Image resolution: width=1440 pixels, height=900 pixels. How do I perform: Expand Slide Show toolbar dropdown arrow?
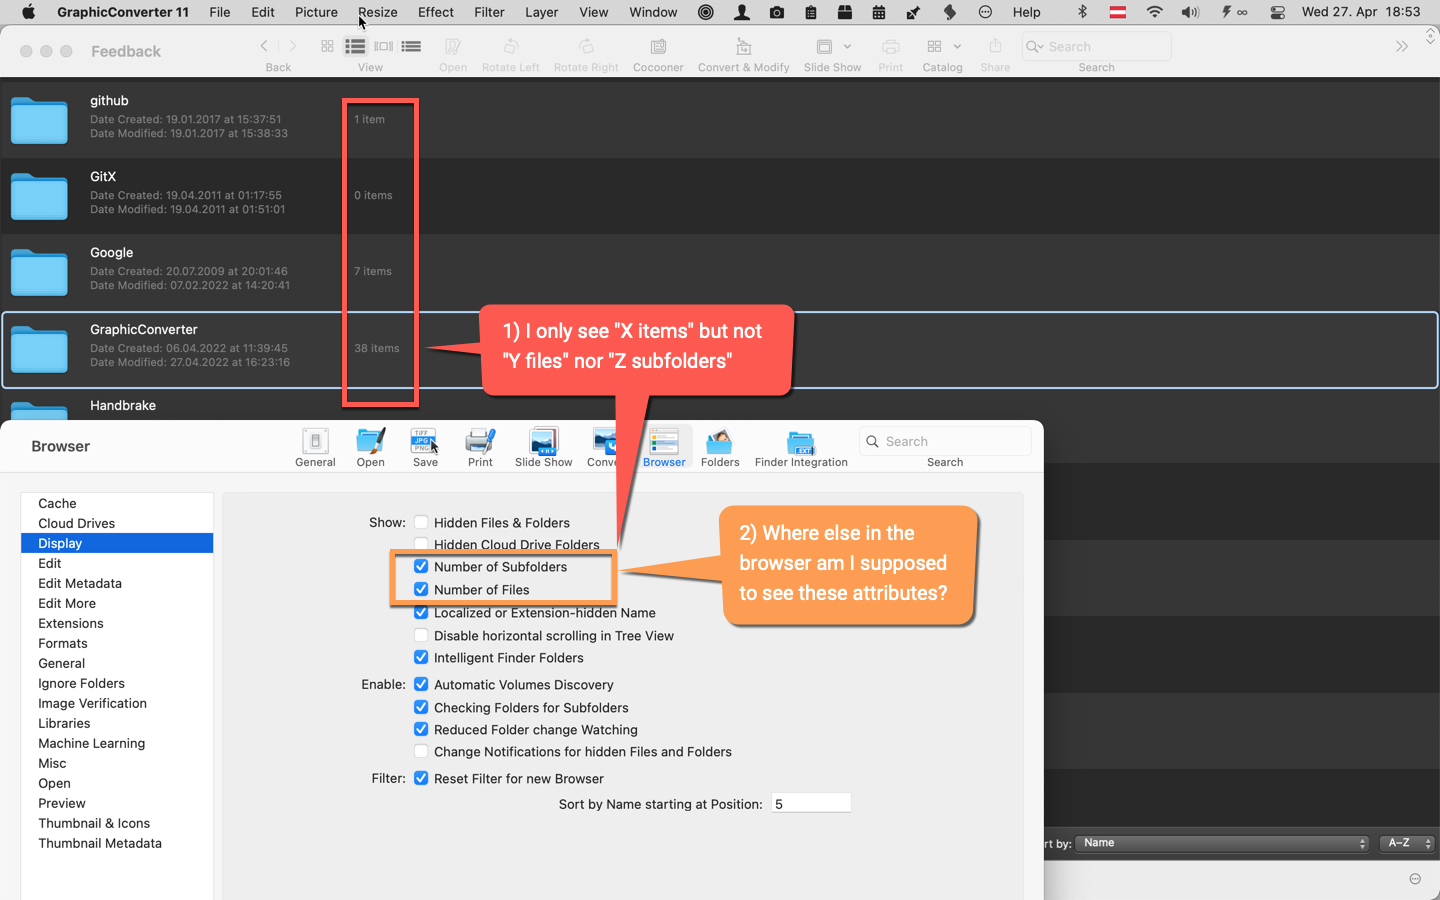click(x=847, y=46)
